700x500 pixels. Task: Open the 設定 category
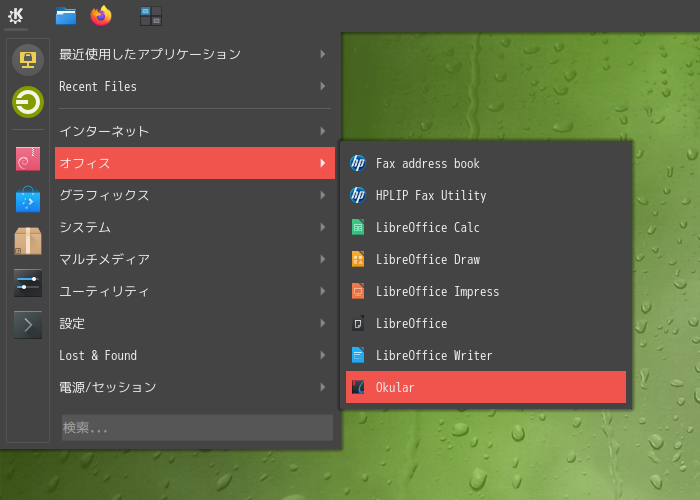[x=195, y=323]
